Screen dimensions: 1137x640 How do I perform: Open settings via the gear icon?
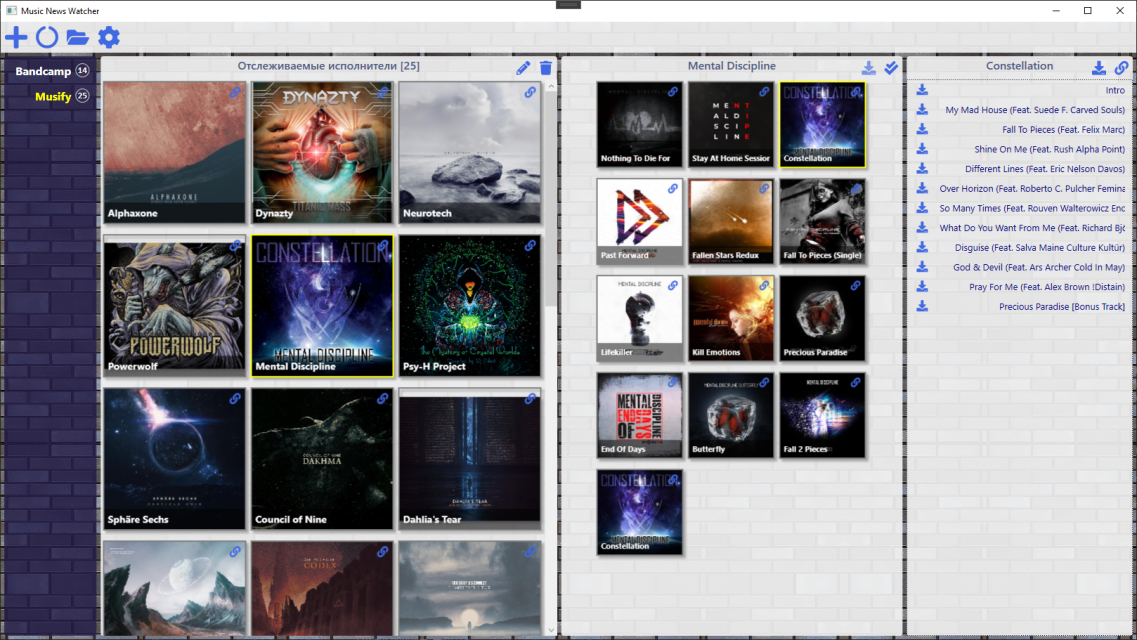coord(109,37)
